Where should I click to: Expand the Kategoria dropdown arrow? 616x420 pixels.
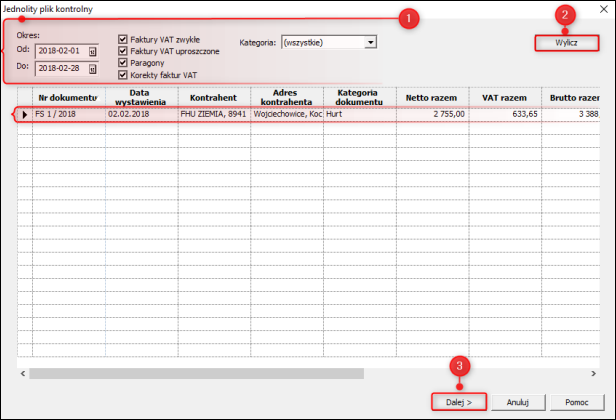point(370,42)
